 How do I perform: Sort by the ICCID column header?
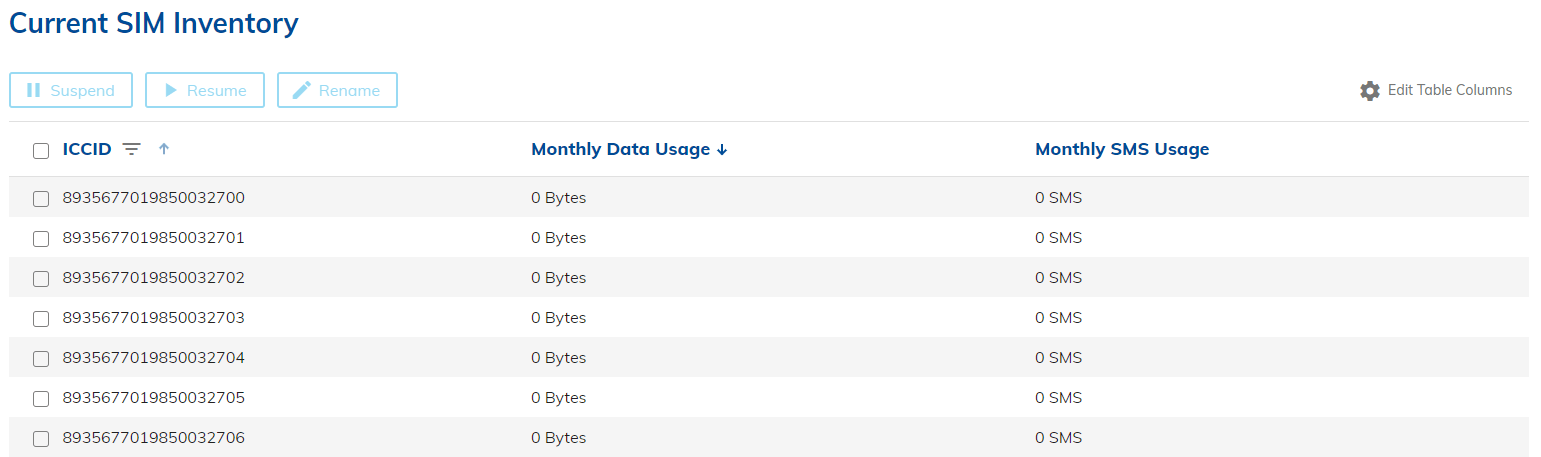point(87,149)
